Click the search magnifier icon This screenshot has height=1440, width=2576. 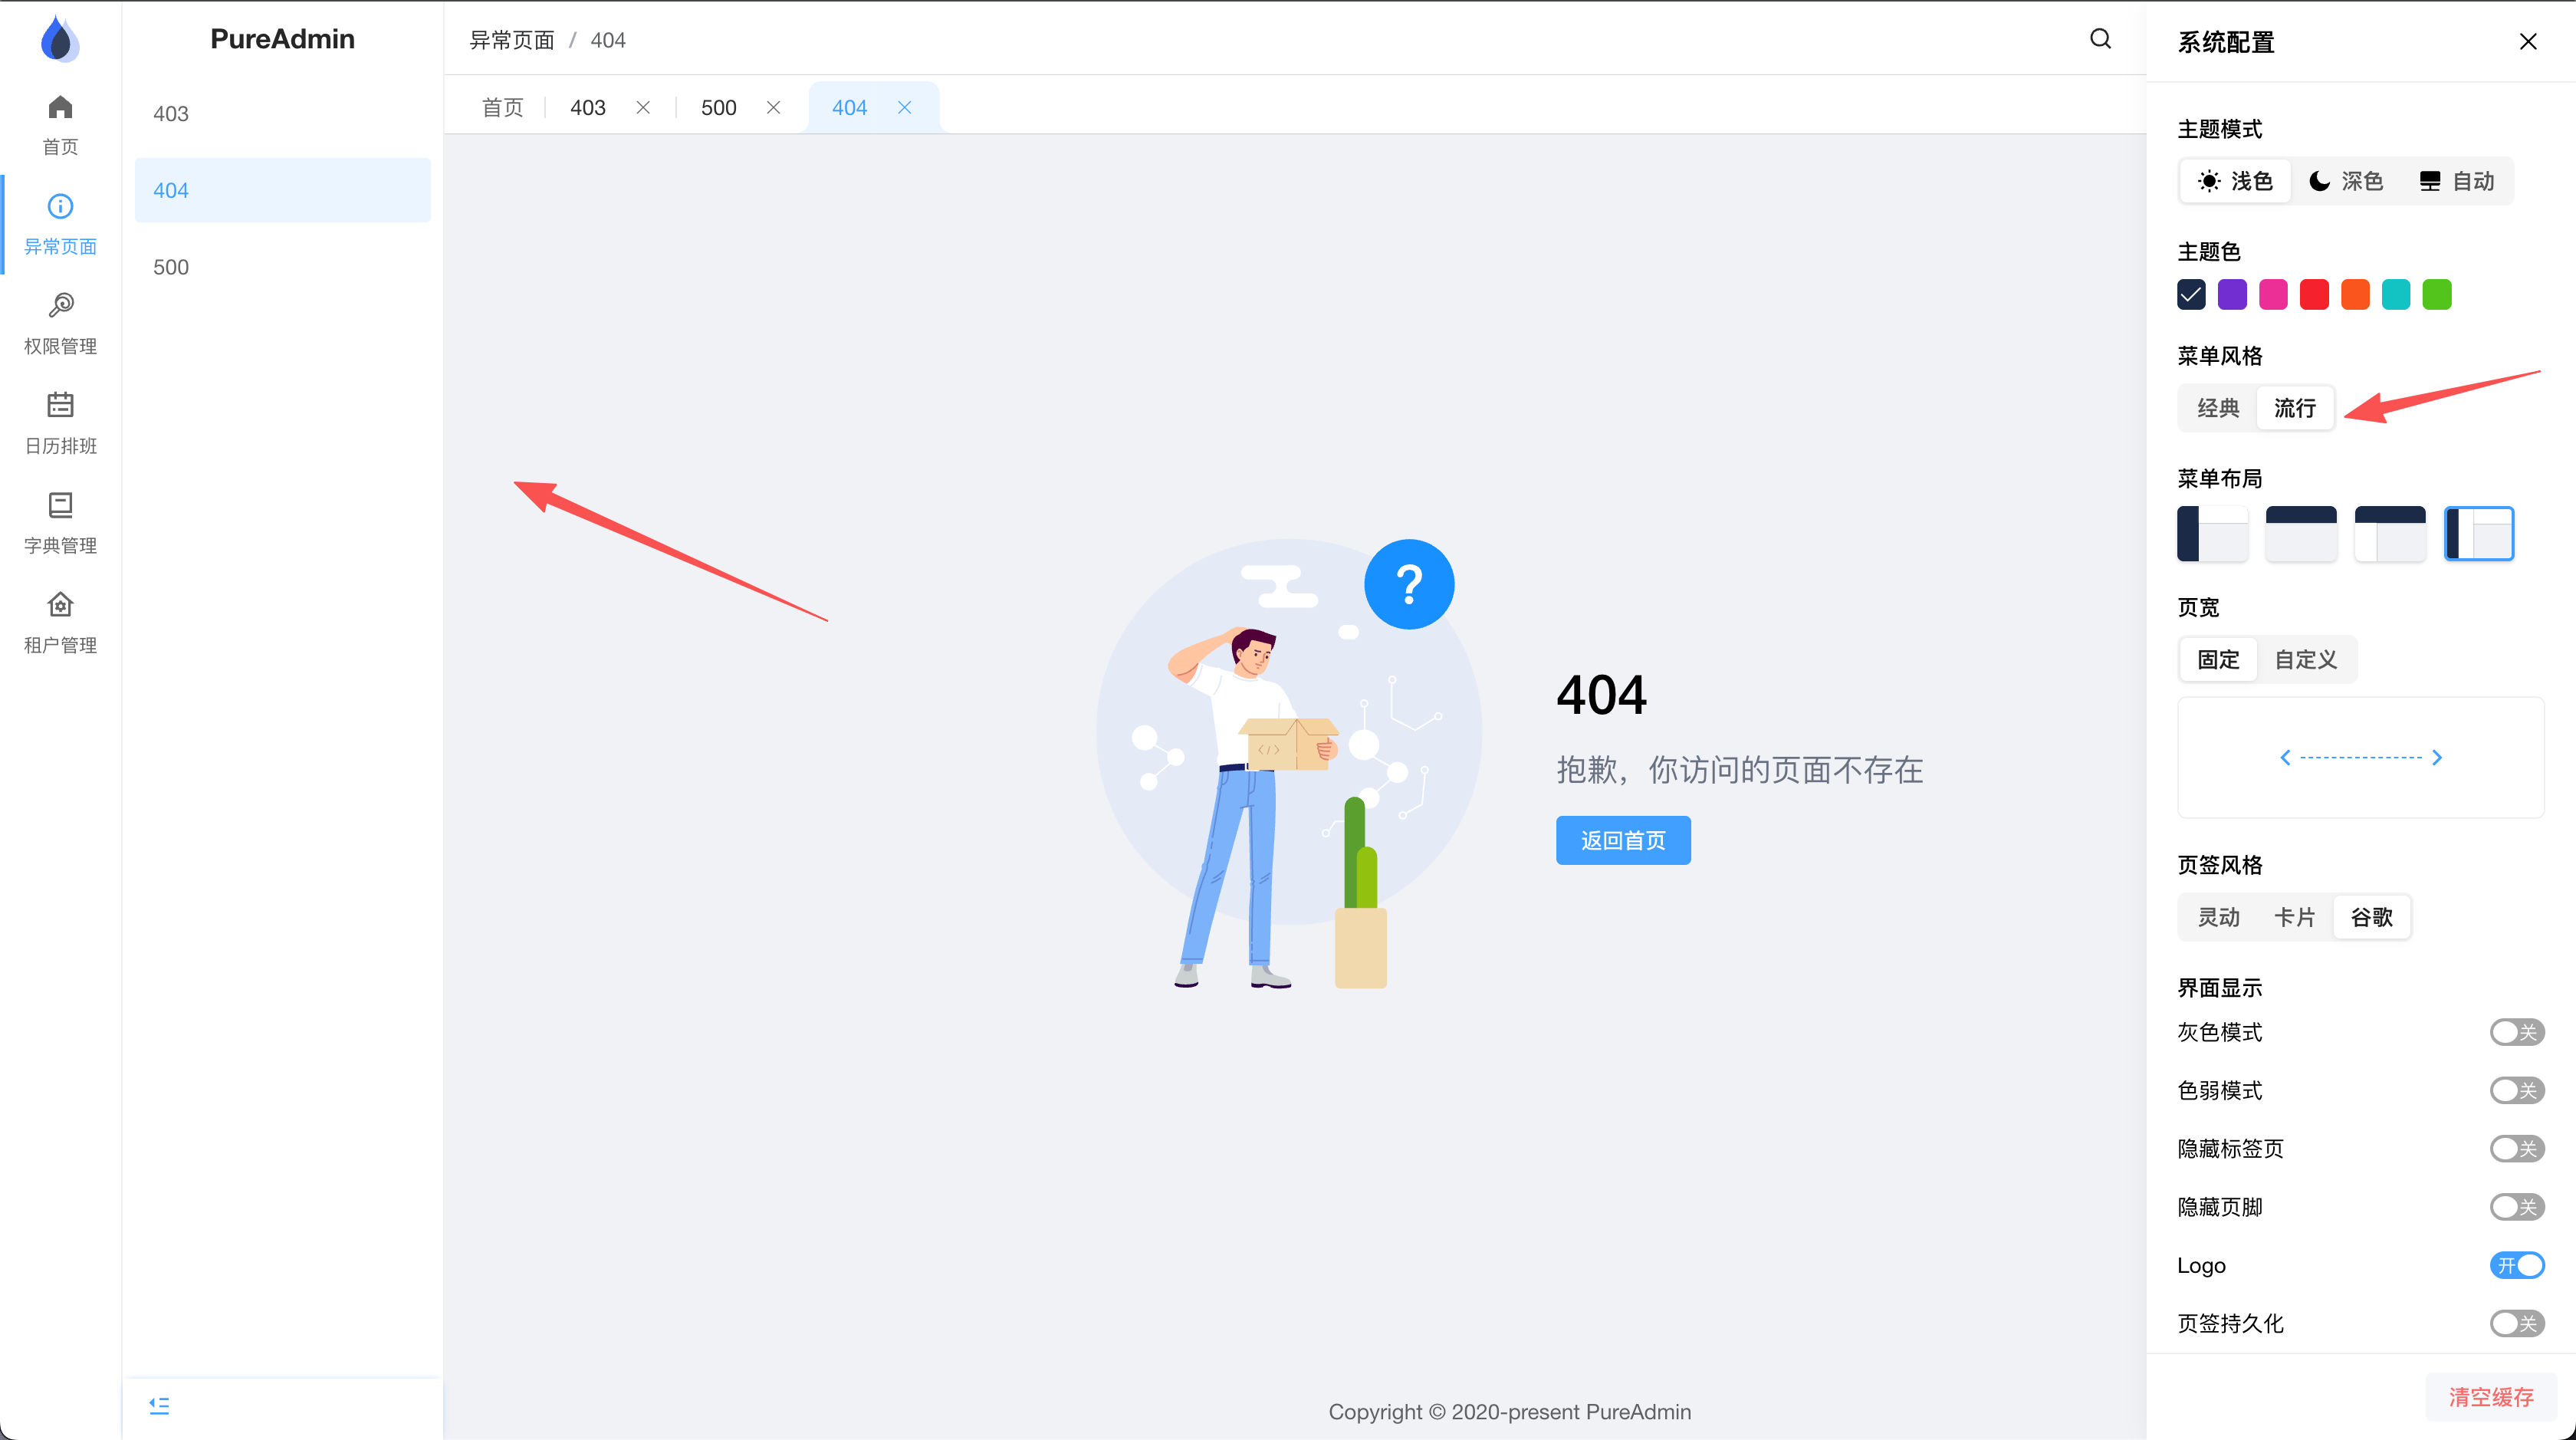(2100, 39)
